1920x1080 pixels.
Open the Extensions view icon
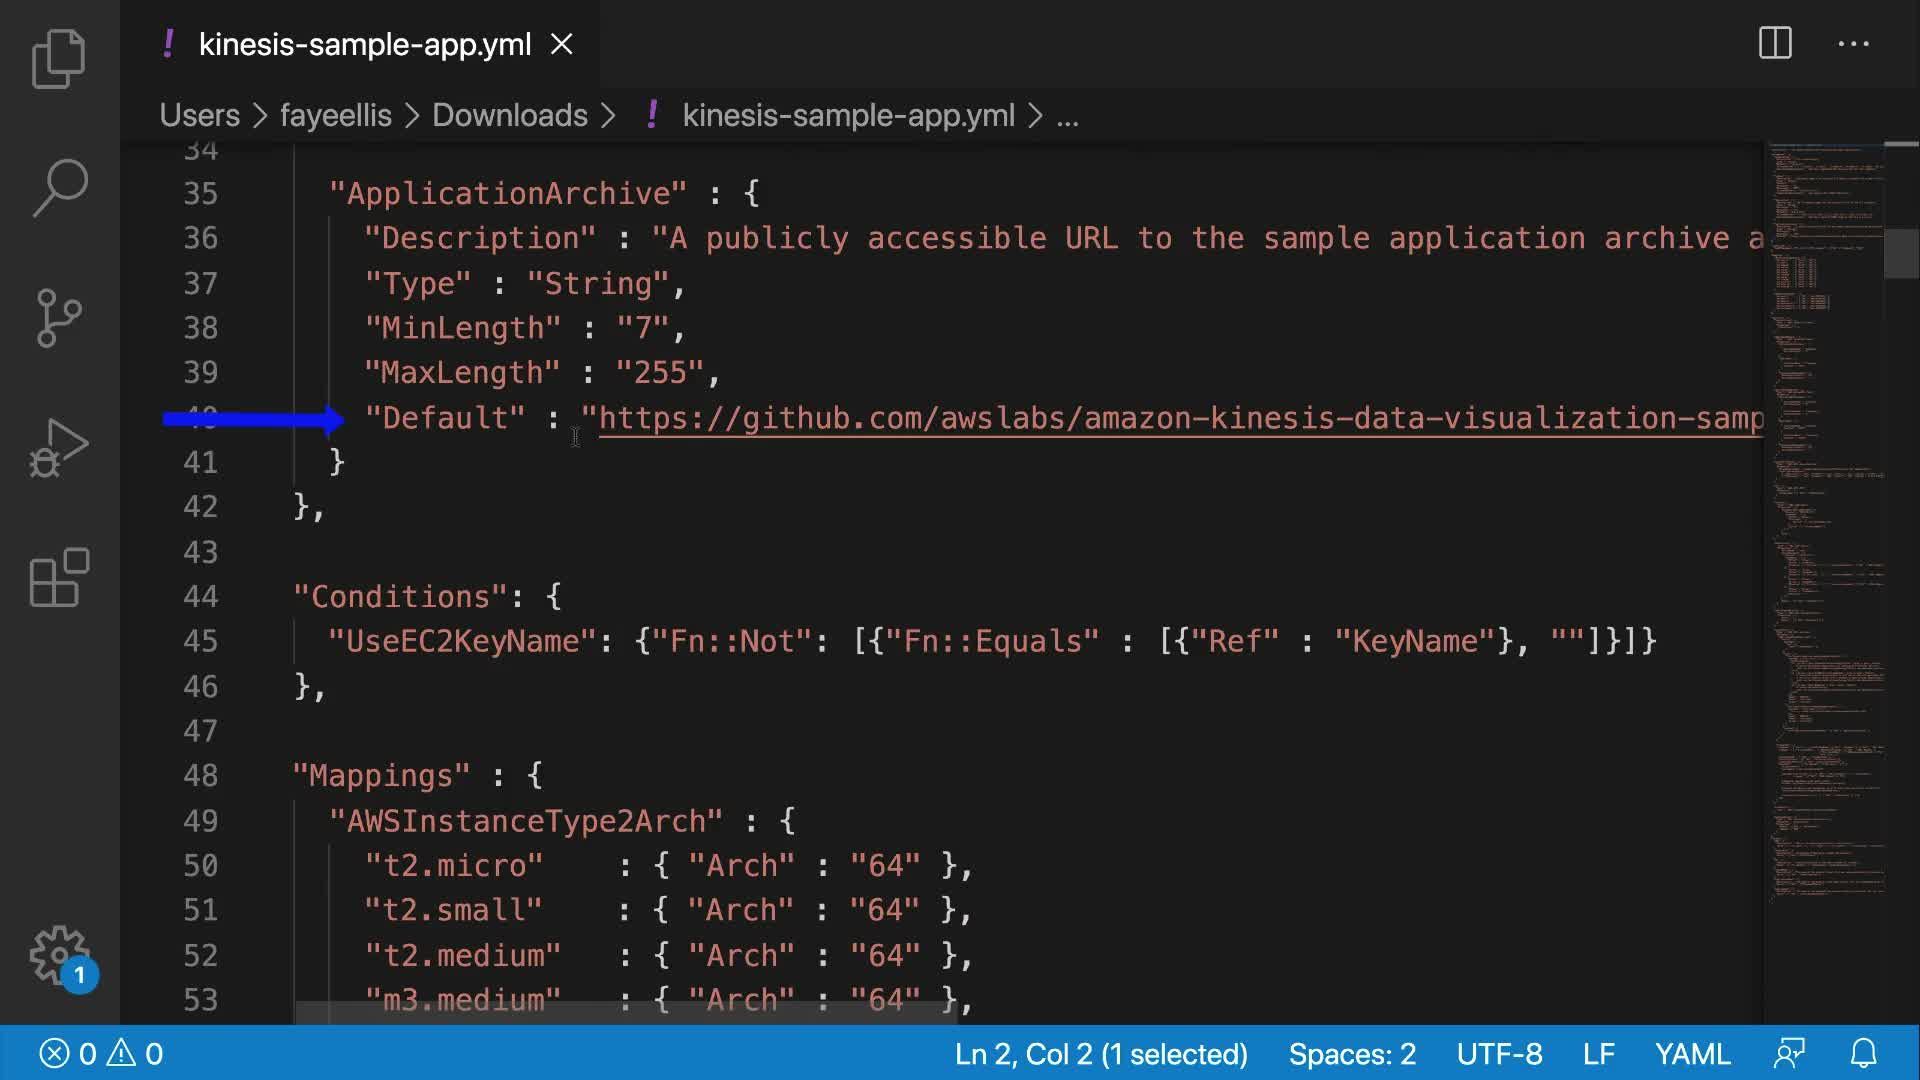point(59,577)
